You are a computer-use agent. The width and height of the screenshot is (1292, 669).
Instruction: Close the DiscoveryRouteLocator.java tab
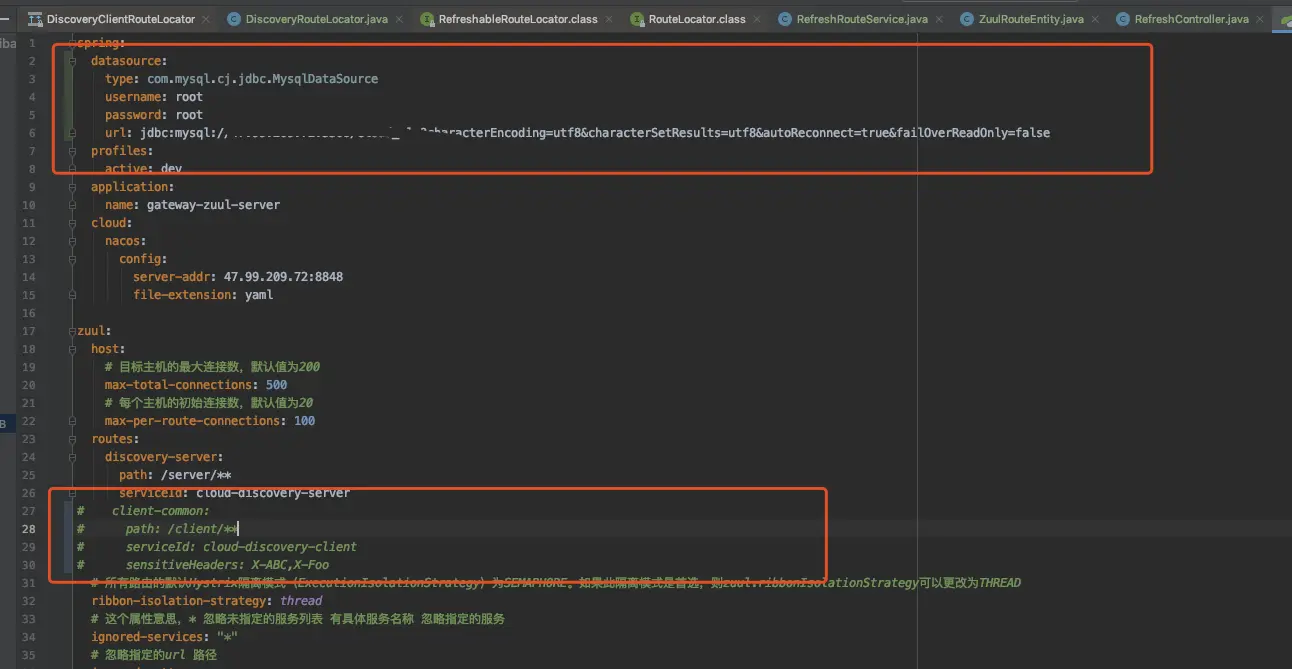point(398,19)
